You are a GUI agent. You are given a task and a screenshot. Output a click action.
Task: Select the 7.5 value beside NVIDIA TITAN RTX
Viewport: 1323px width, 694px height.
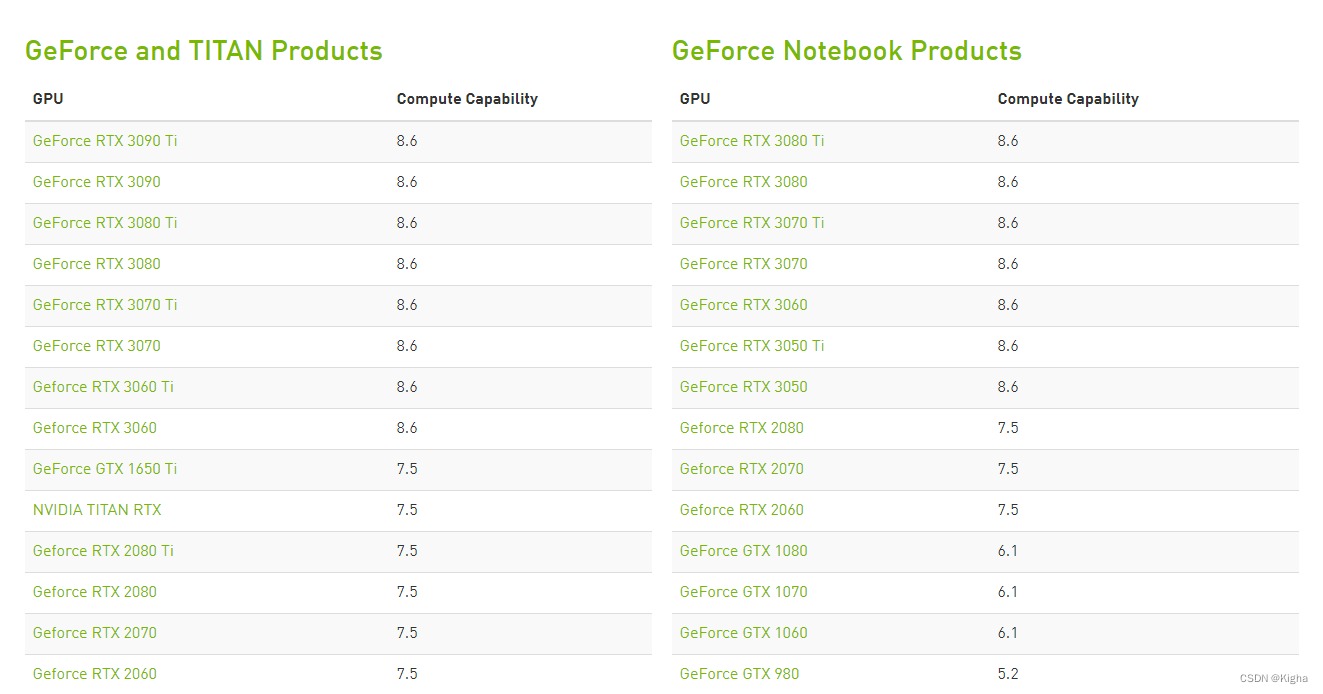[x=407, y=510]
